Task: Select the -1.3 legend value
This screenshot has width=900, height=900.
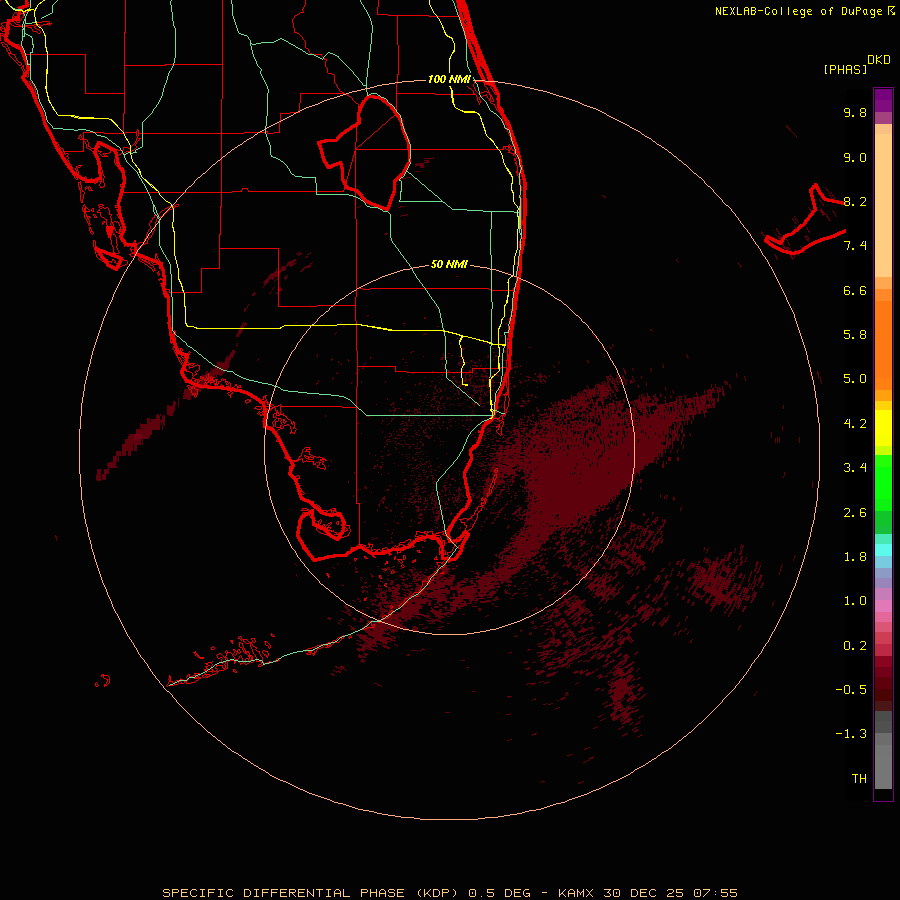Action: 851,734
